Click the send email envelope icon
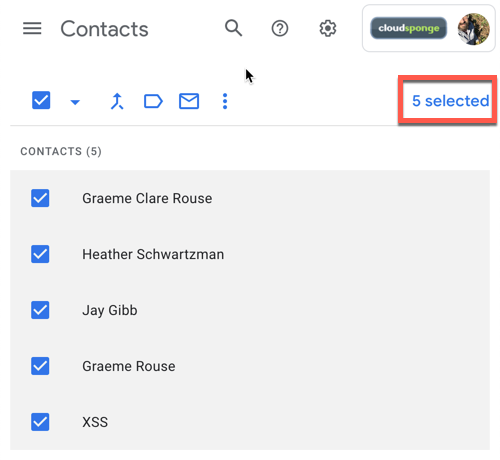Viewport: 500px width, 460px height. pyautogui.click(x=189, y=101)
